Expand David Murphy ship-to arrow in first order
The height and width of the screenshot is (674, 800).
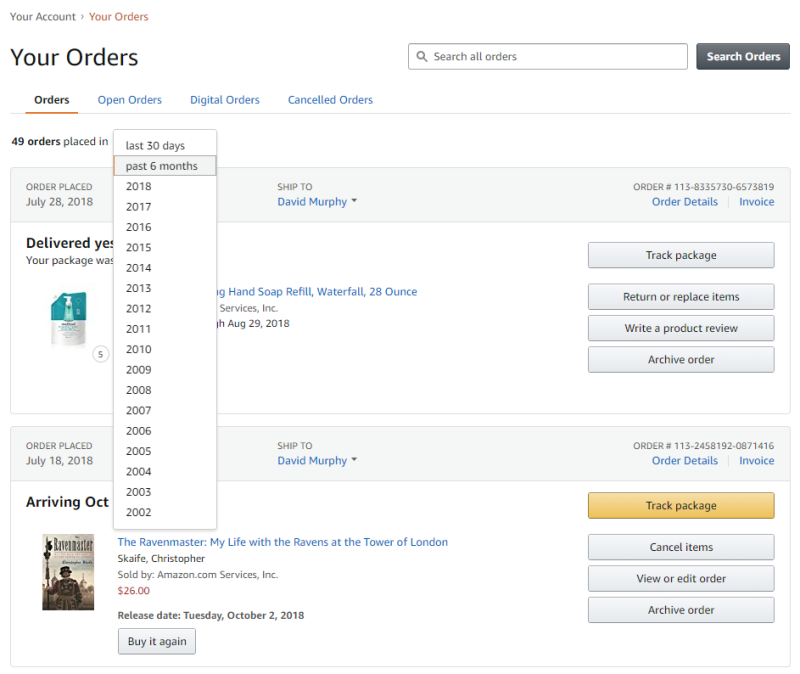click(354, 202)
